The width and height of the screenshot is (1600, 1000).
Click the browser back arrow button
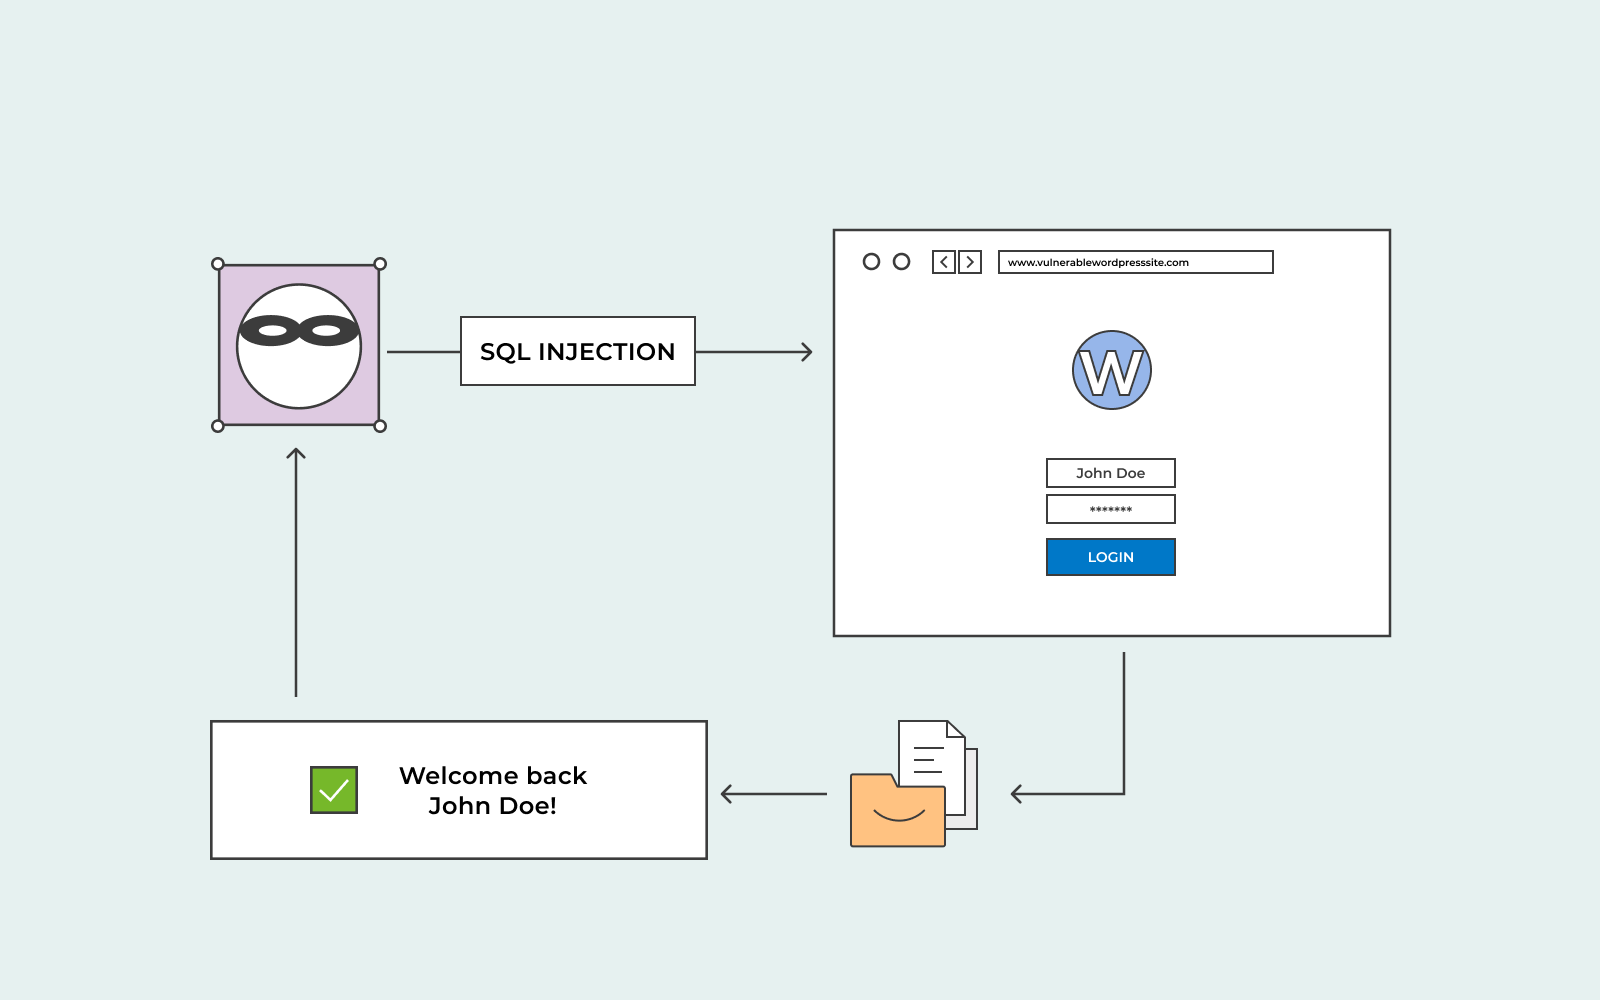pos(944,262)
